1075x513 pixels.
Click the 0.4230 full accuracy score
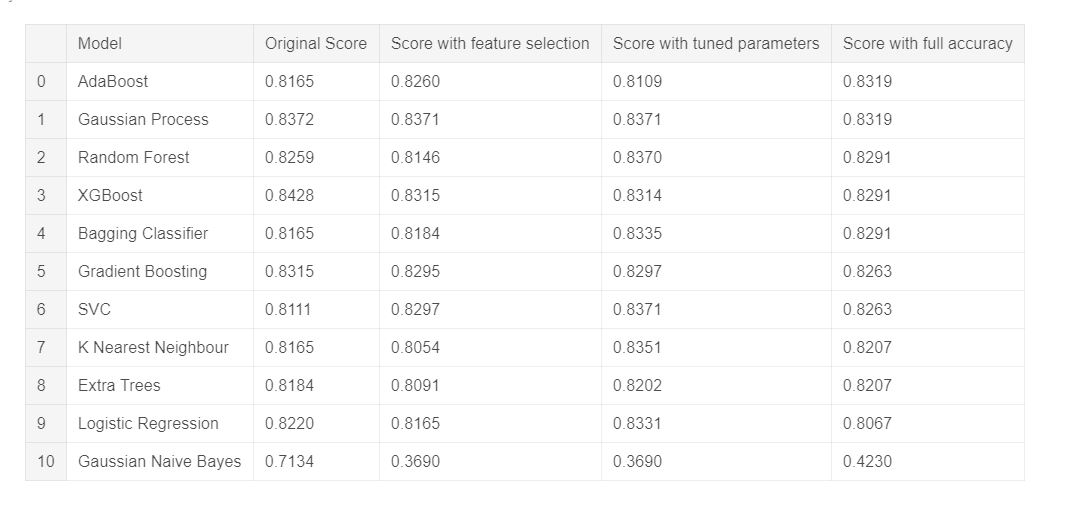867,462
